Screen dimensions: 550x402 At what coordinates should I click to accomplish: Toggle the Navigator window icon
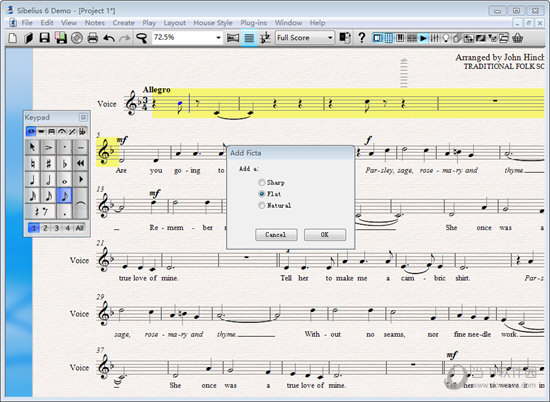click(x=377, y=38)
